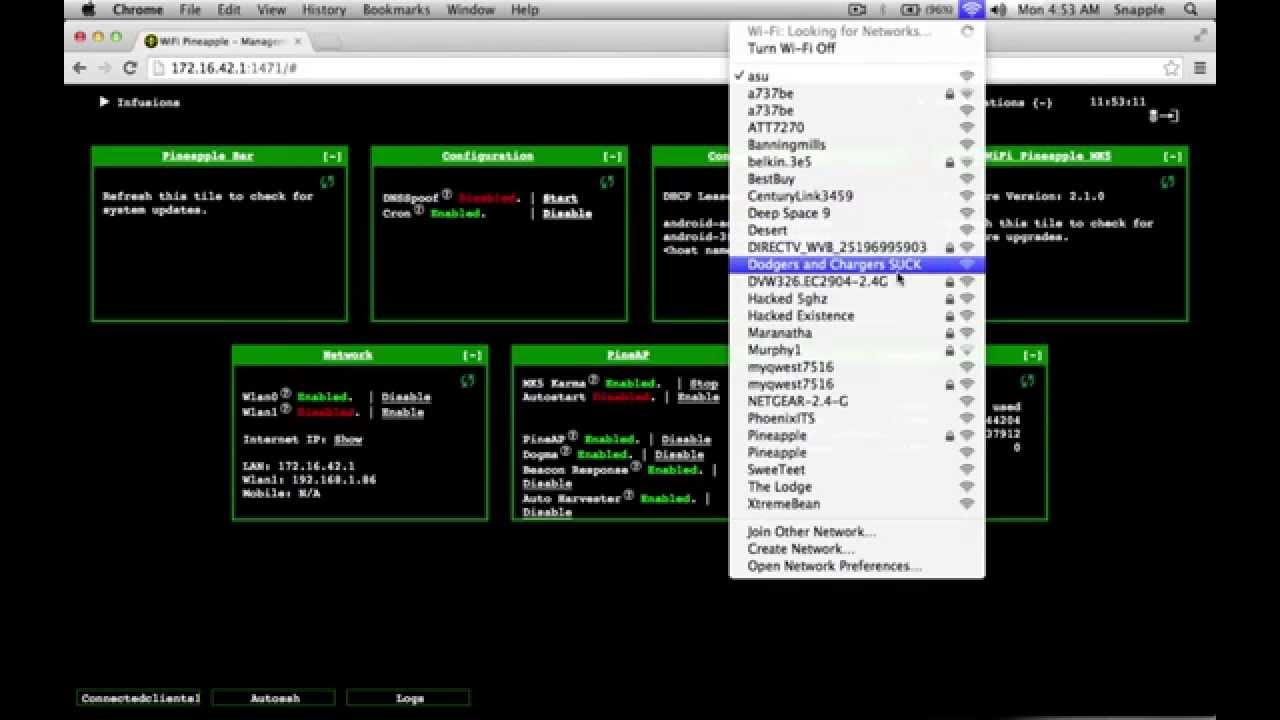Refresh the Pineapple Bar tile
Screen dimensions: 1280x720
327,182
